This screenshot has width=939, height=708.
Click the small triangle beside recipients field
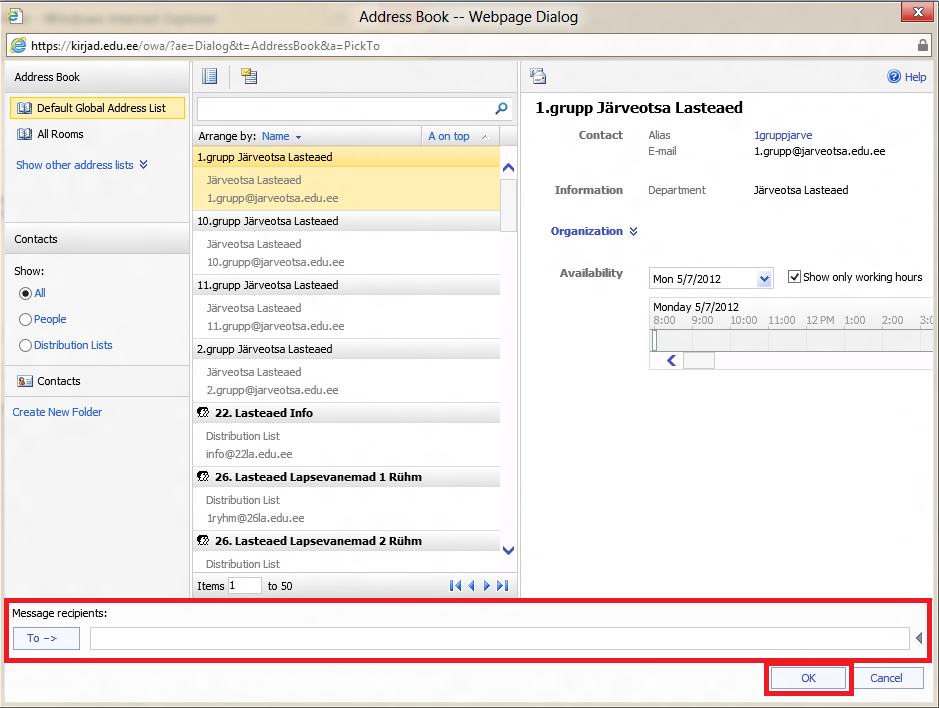[919, 639]
